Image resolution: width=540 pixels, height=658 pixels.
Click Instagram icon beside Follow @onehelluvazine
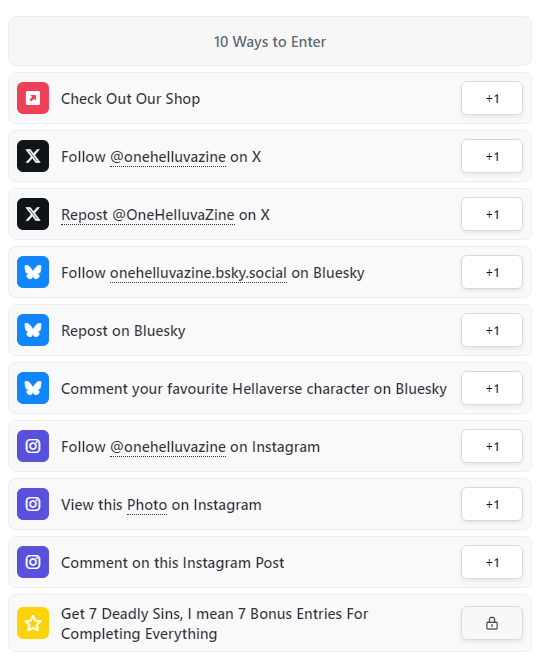(x=33, y=446)
